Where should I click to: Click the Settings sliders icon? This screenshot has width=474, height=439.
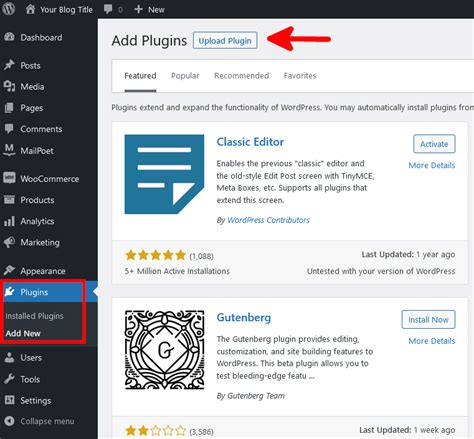click(9, 400)
